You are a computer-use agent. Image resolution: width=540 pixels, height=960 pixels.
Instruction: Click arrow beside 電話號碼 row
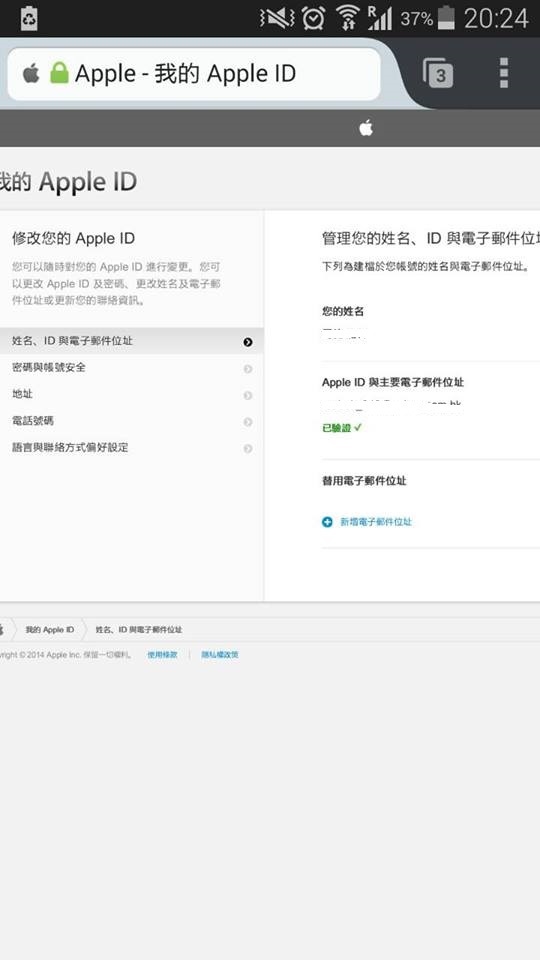point(247,422)
